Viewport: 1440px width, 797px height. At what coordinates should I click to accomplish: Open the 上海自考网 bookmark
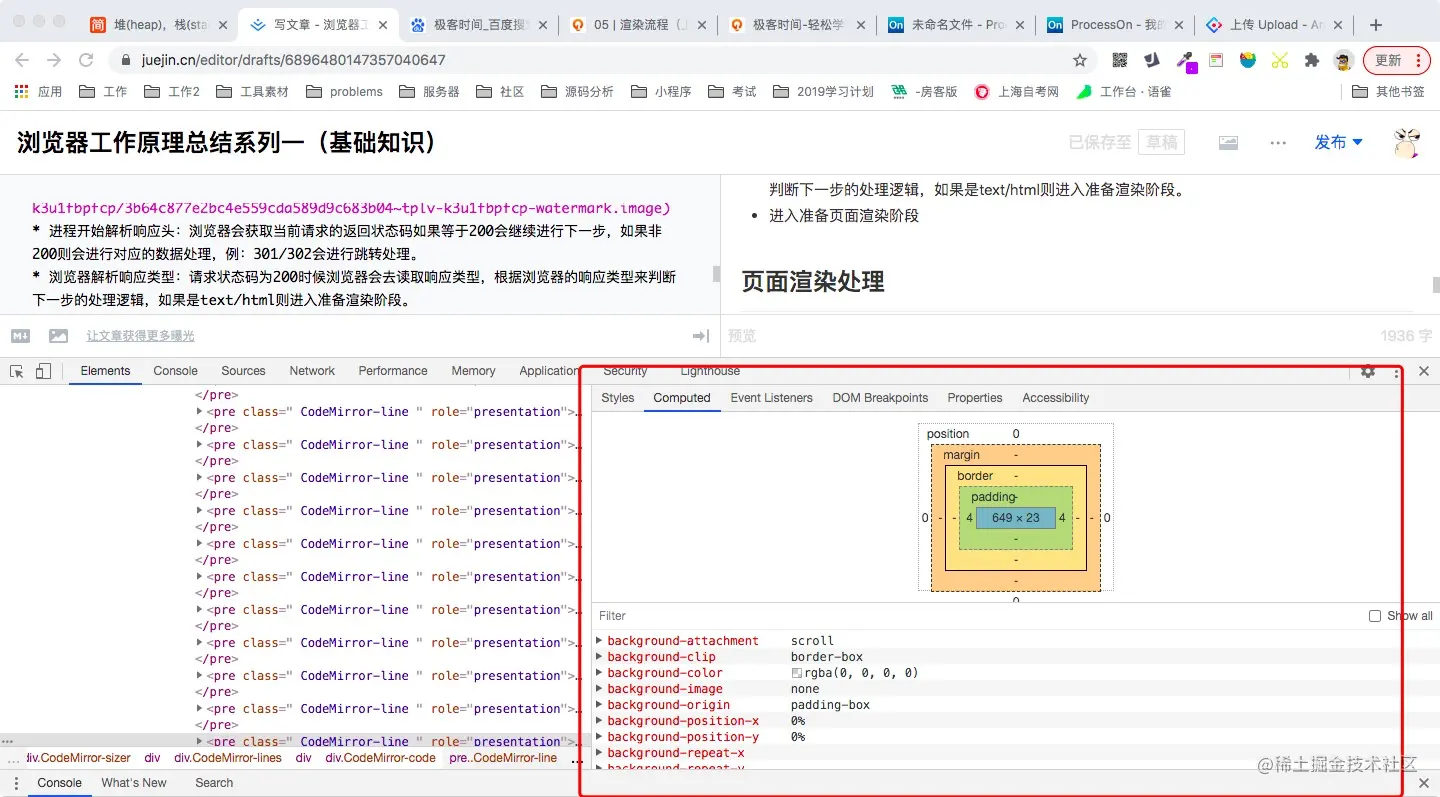(x=1016, y=91)
